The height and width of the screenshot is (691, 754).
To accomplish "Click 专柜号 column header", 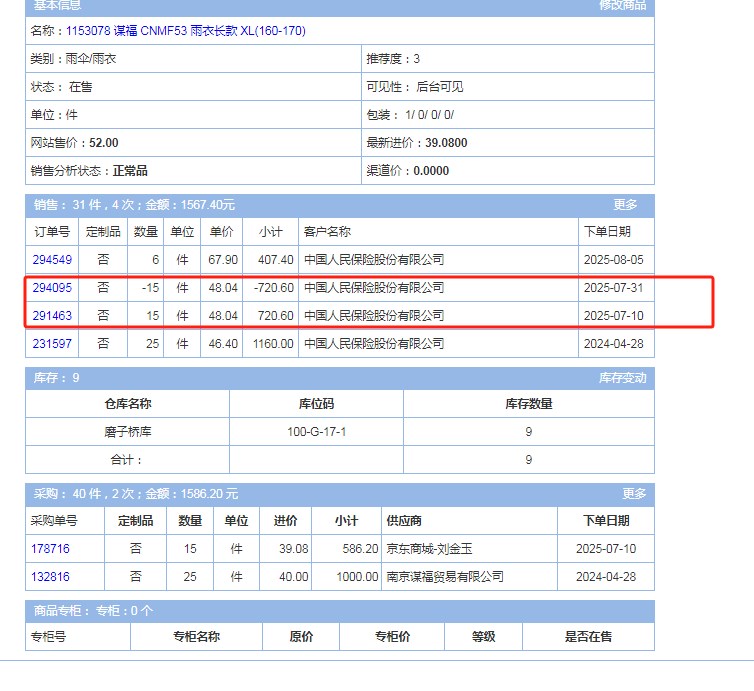I will click(x=78, y=637).
